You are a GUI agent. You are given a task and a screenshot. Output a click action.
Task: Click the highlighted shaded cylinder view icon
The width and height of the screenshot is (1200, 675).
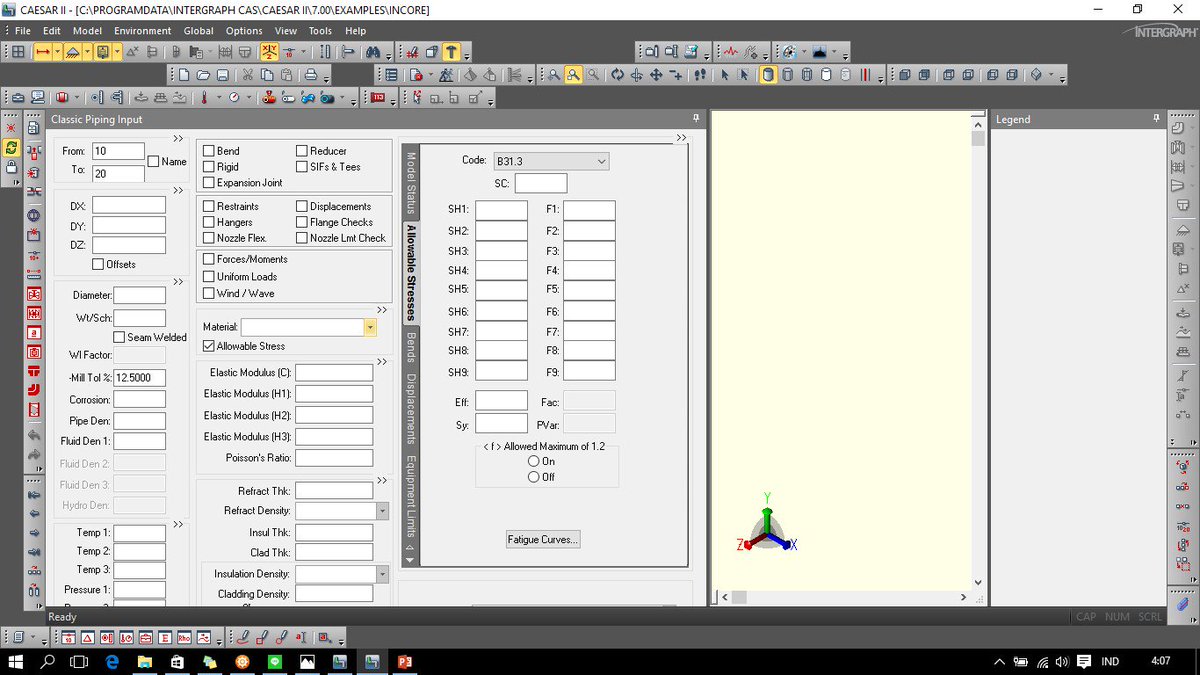[x=767, y=75]
